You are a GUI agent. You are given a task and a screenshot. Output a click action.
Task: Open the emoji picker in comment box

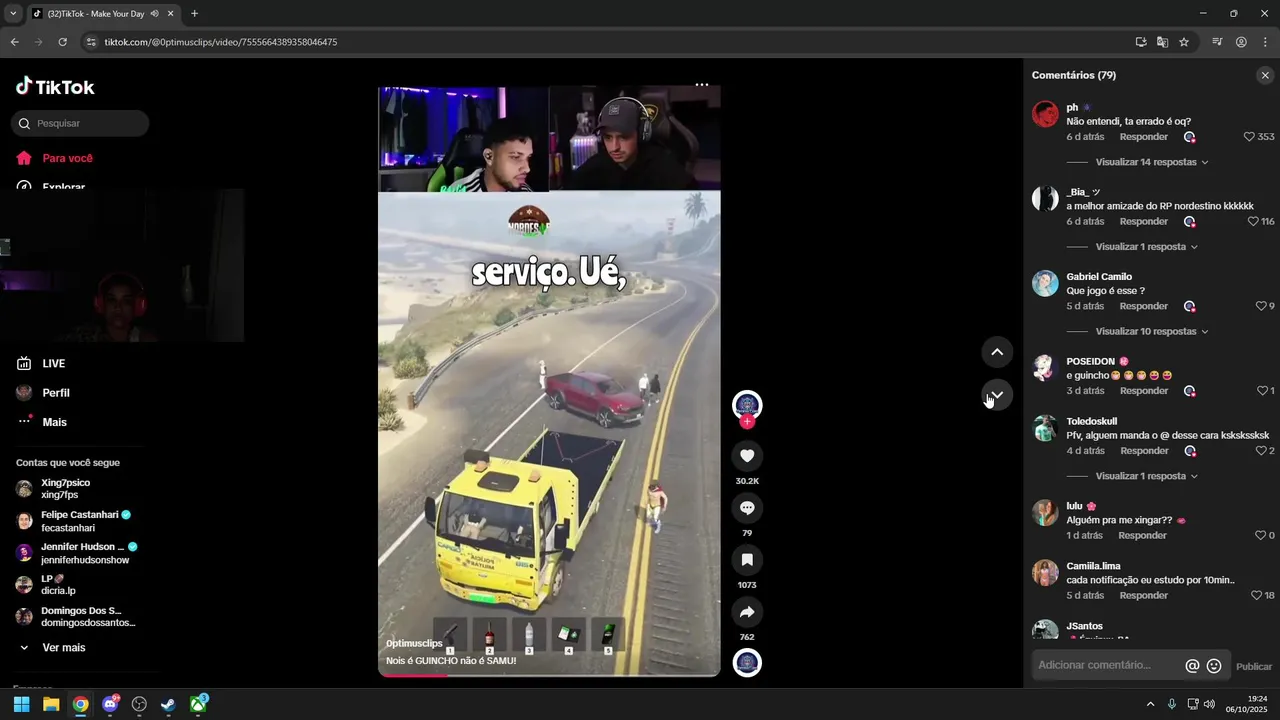(1214, 666)
